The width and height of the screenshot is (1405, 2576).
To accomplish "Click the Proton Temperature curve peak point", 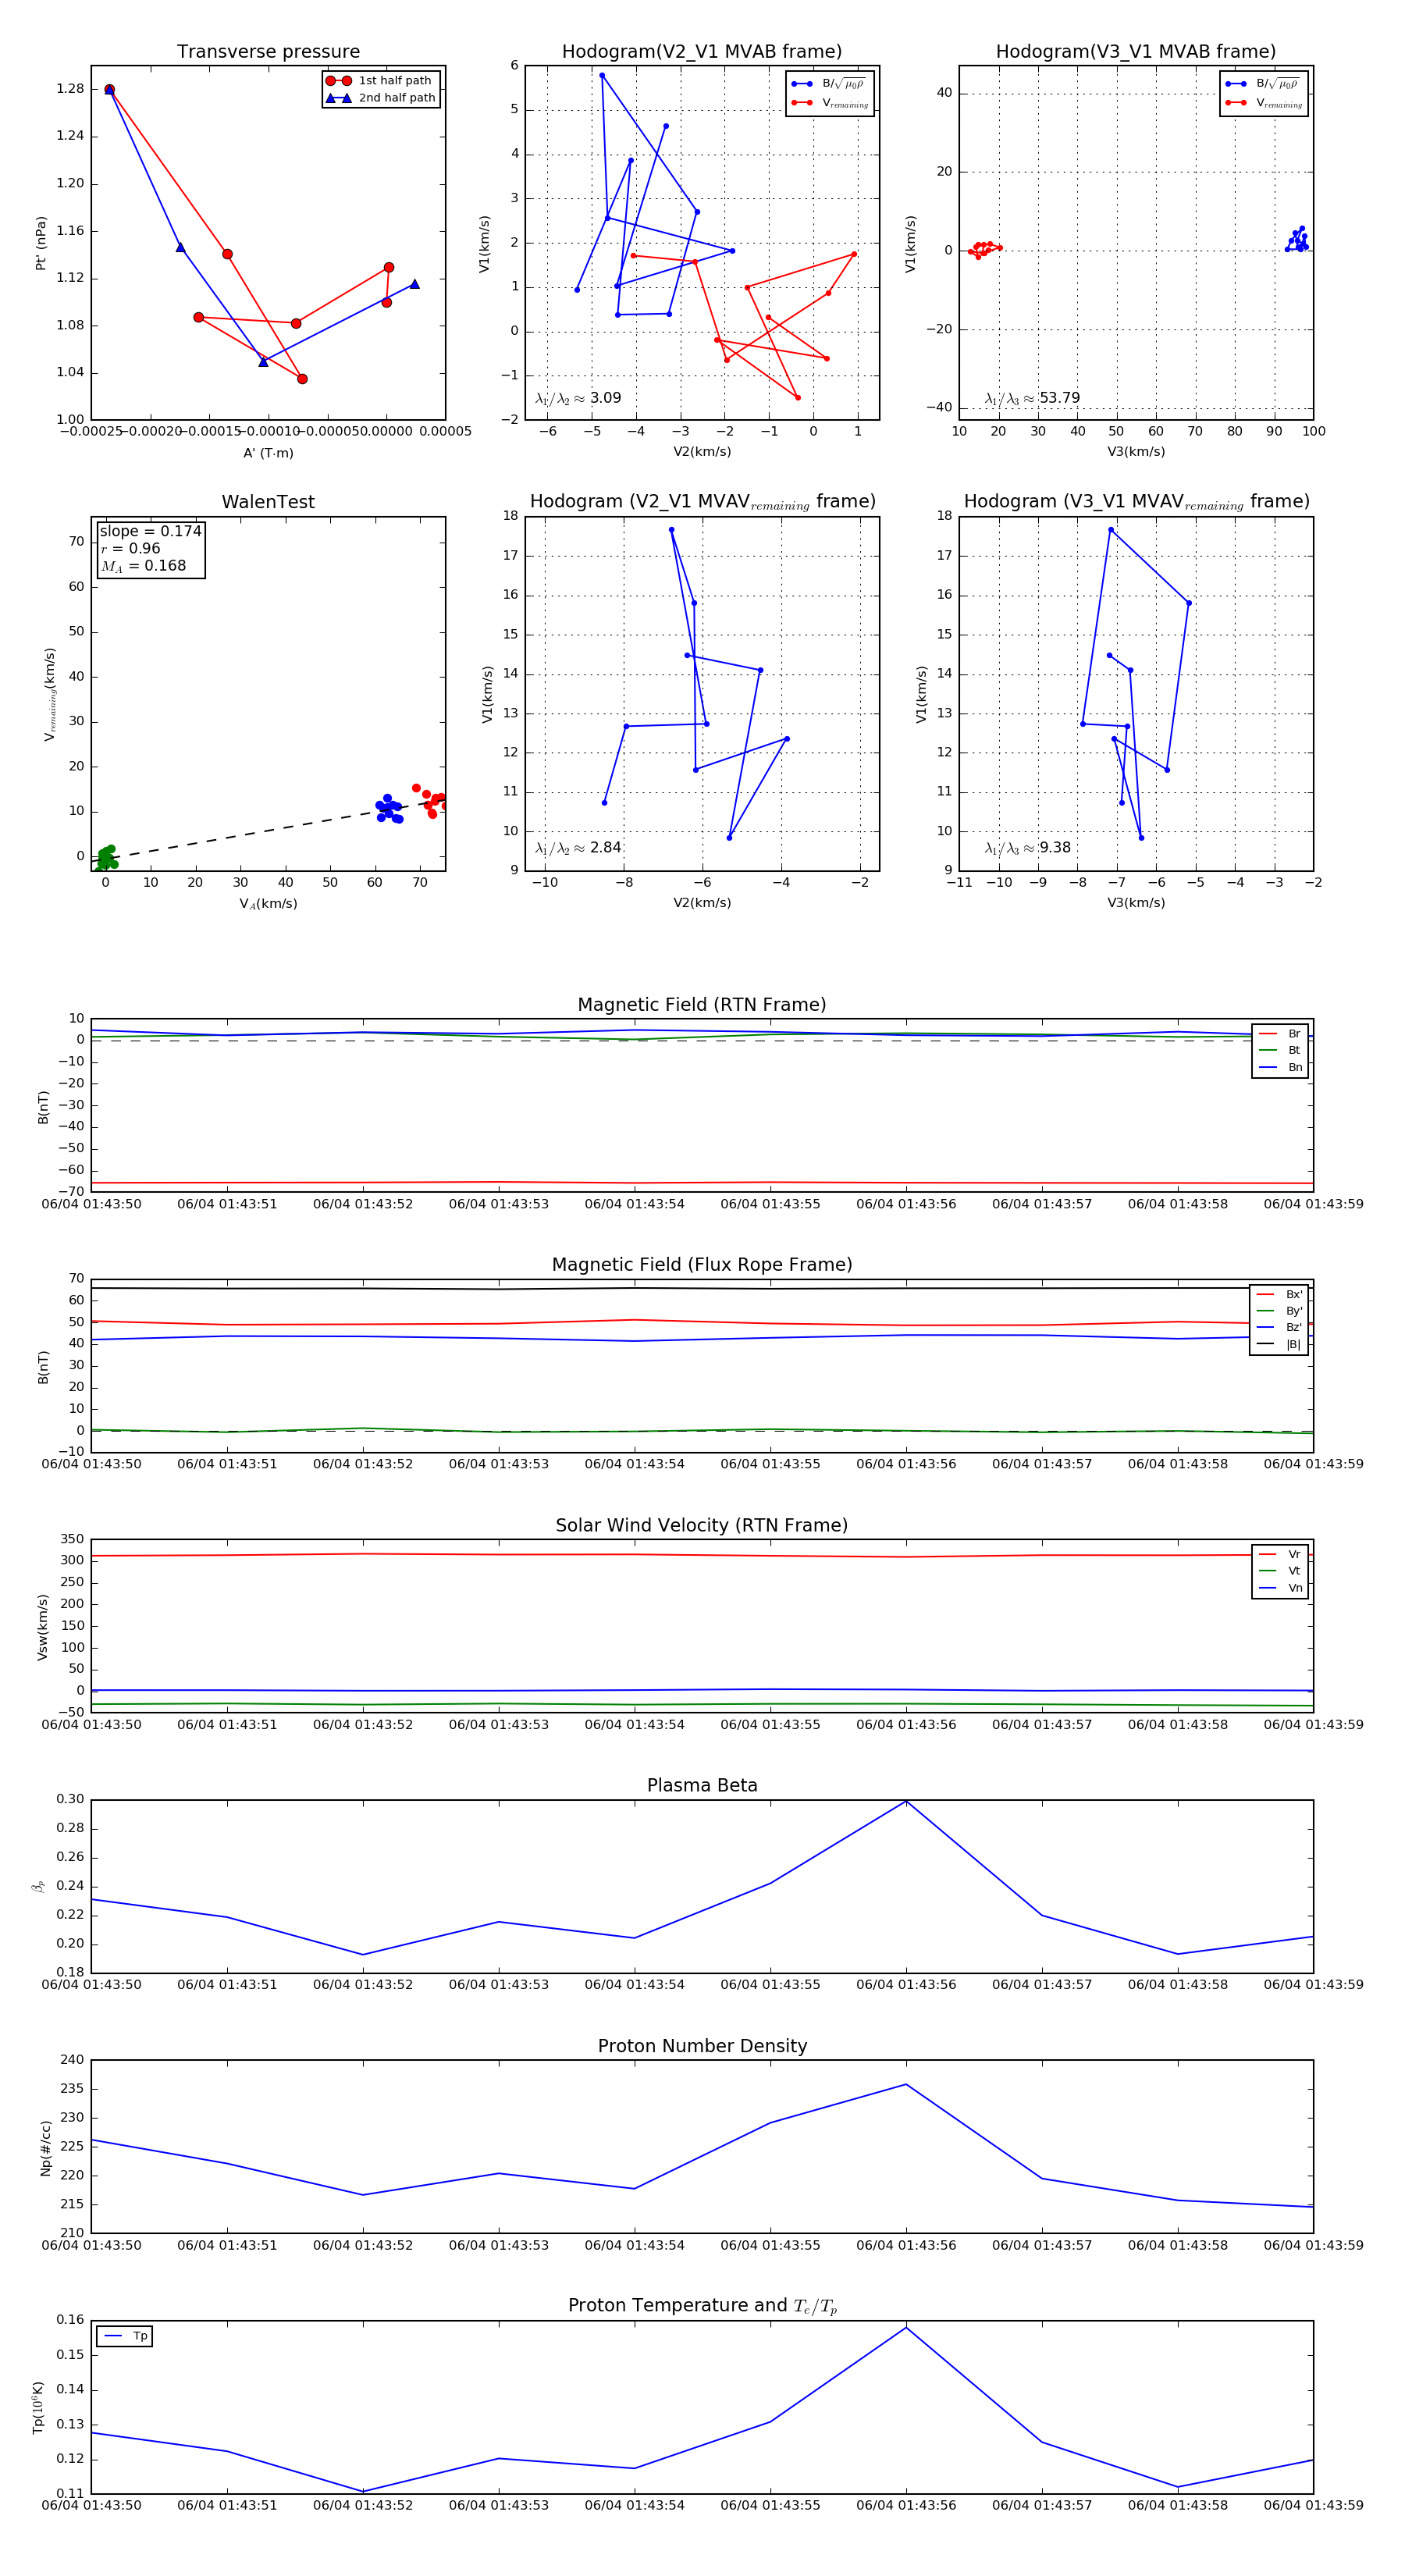I will coord(906,2328).
